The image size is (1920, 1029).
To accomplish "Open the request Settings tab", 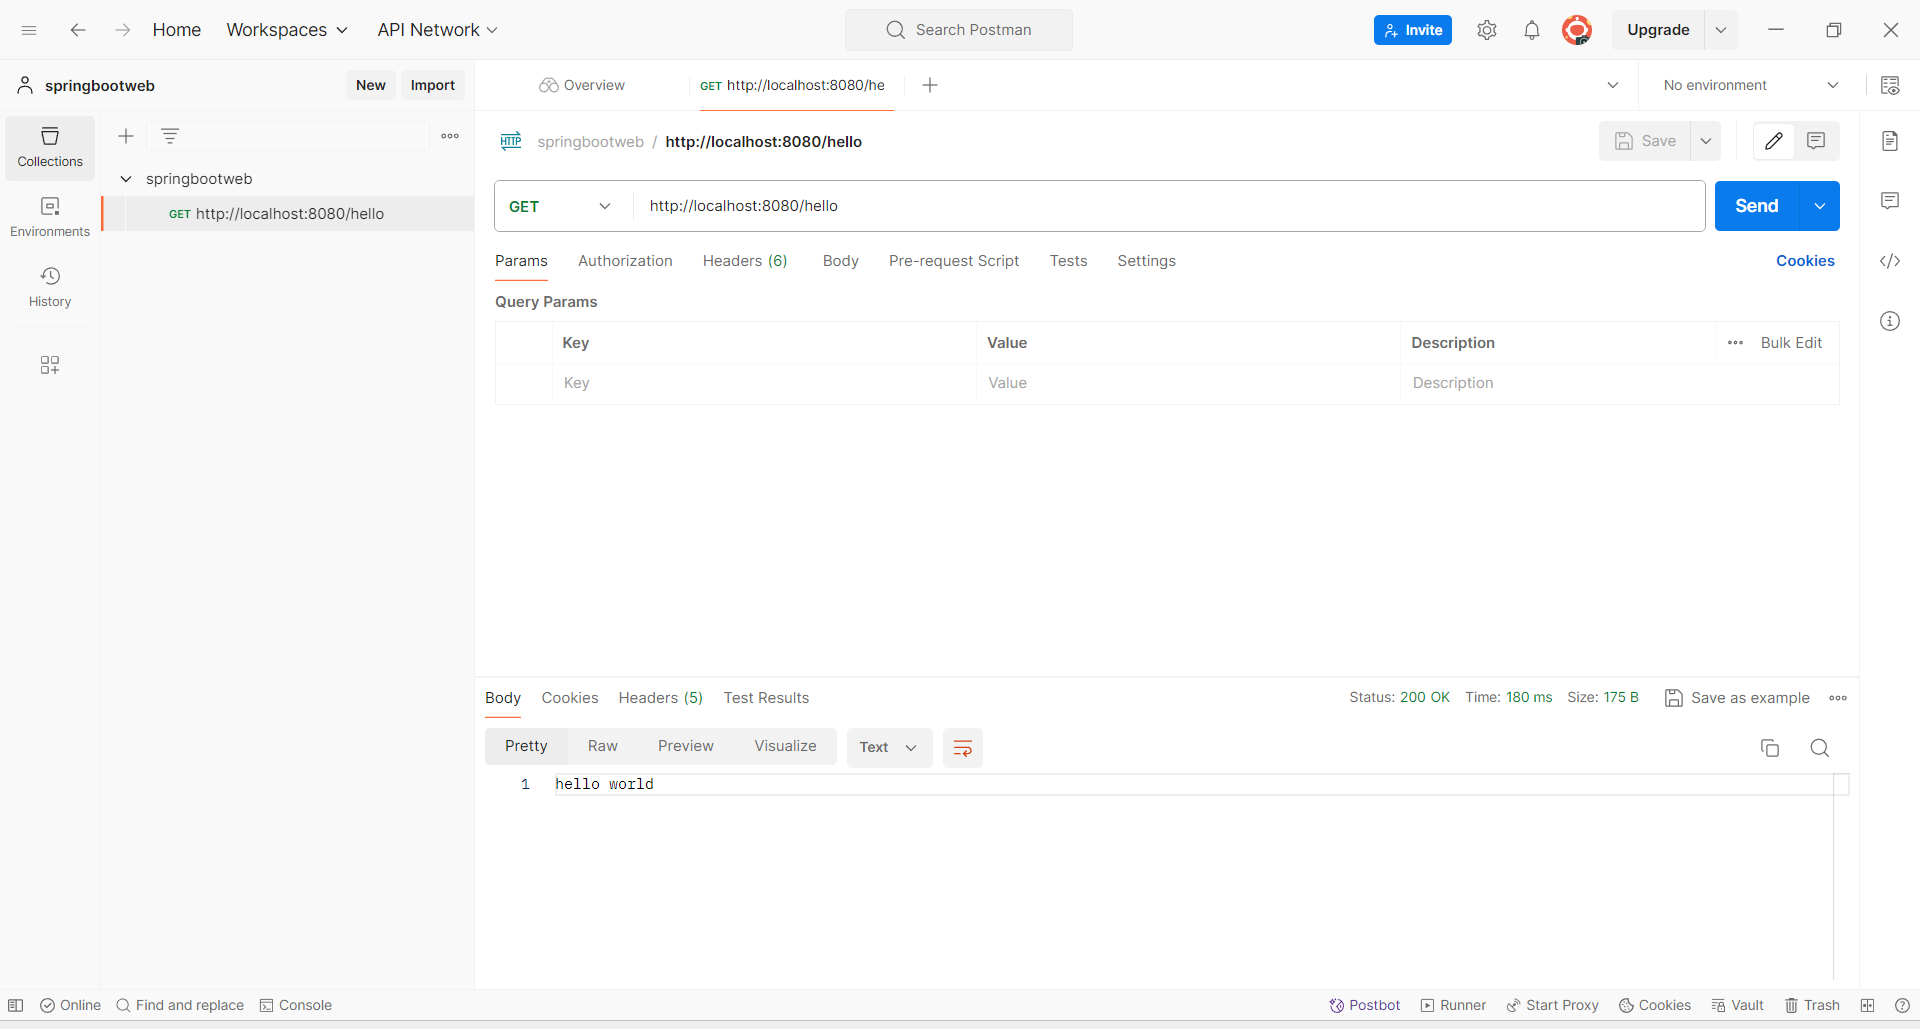I will 1146,261.
